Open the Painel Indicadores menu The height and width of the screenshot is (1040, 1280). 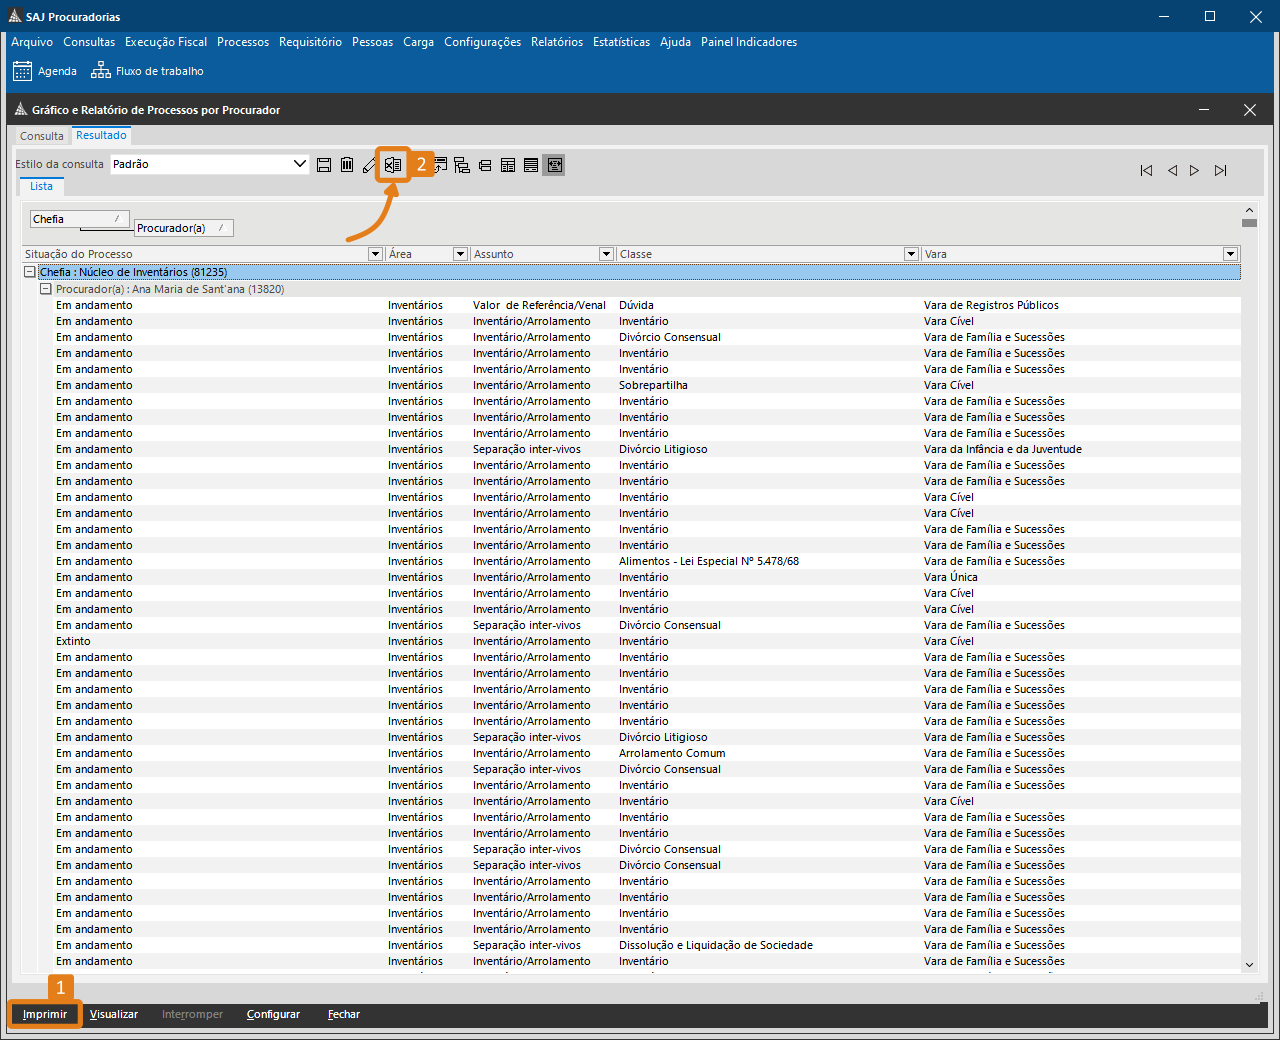pos(749,42)
